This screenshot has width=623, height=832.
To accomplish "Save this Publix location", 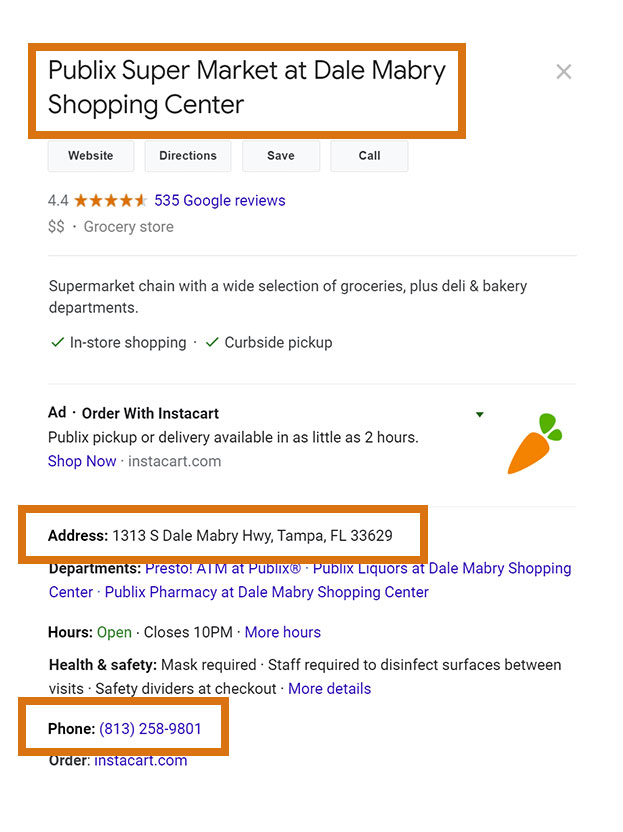I will point(281,156).
